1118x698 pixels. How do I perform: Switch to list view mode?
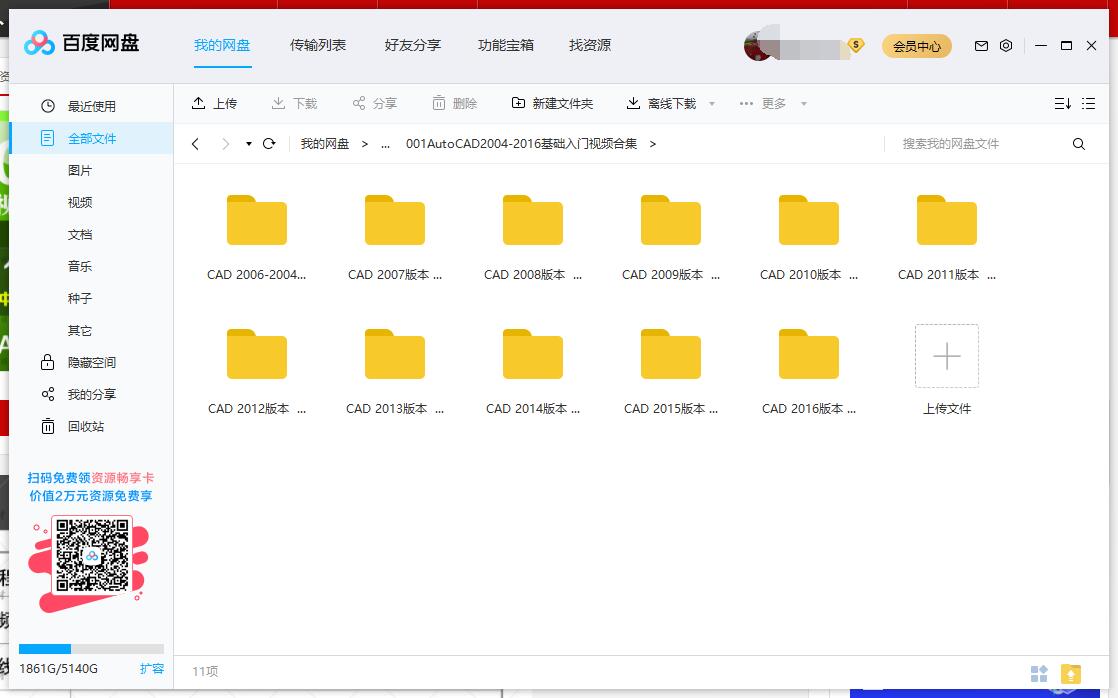pos(1088,103)
